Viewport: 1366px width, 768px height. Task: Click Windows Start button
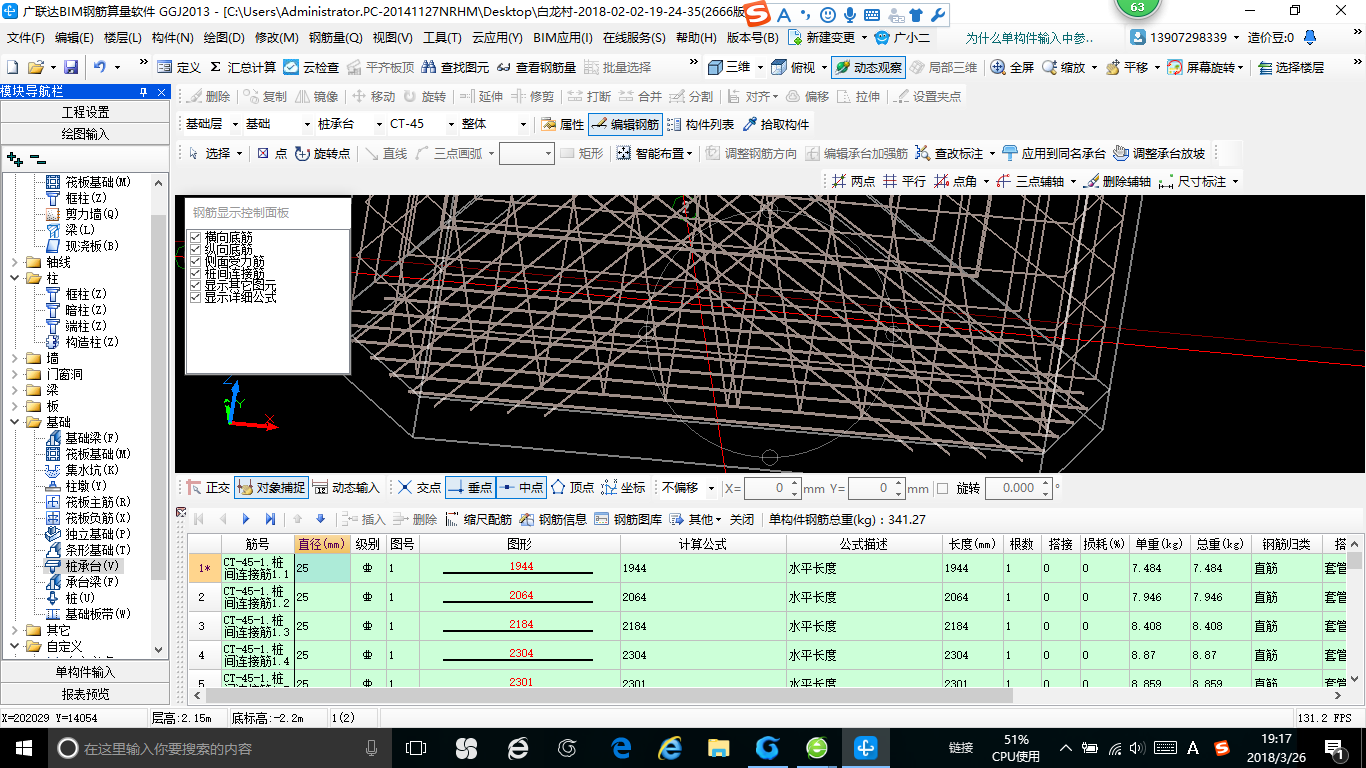coord(23,748)
